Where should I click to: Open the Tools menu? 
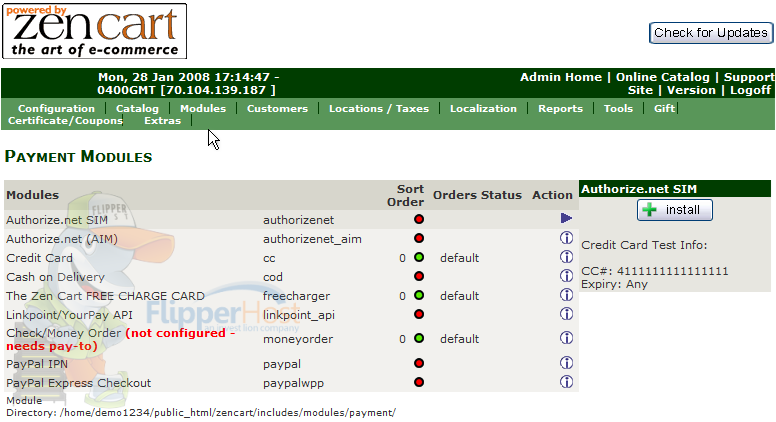click(x=618, y=108)
